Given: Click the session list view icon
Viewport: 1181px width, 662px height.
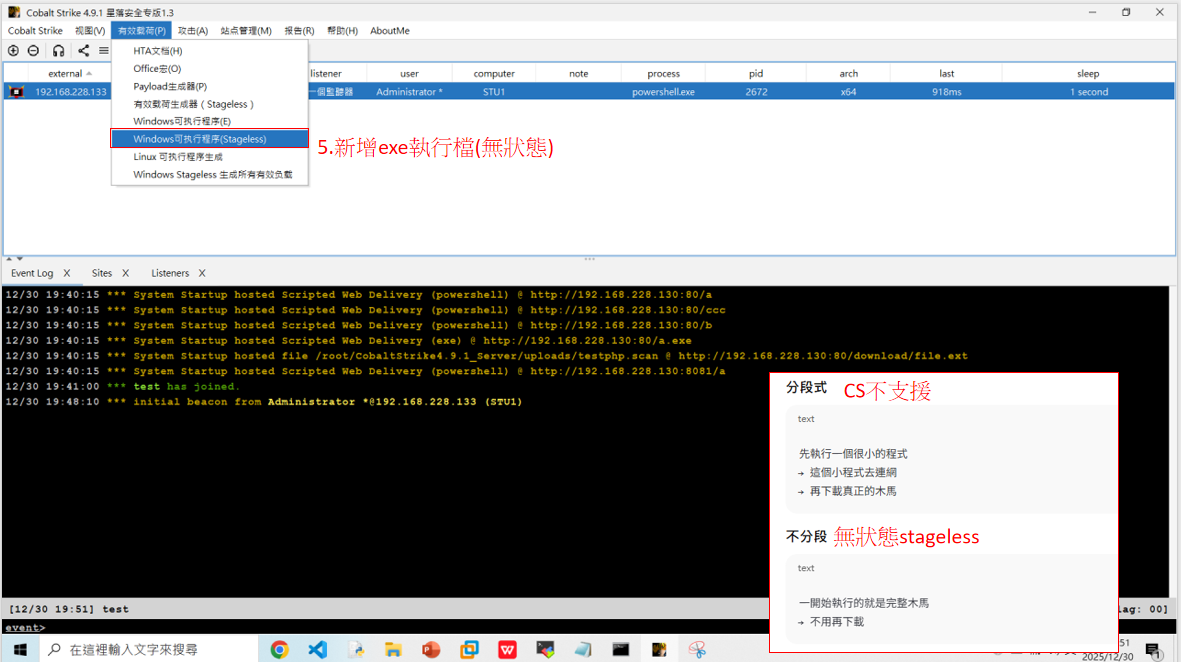Looking at the screenshot, I should 104,50.
